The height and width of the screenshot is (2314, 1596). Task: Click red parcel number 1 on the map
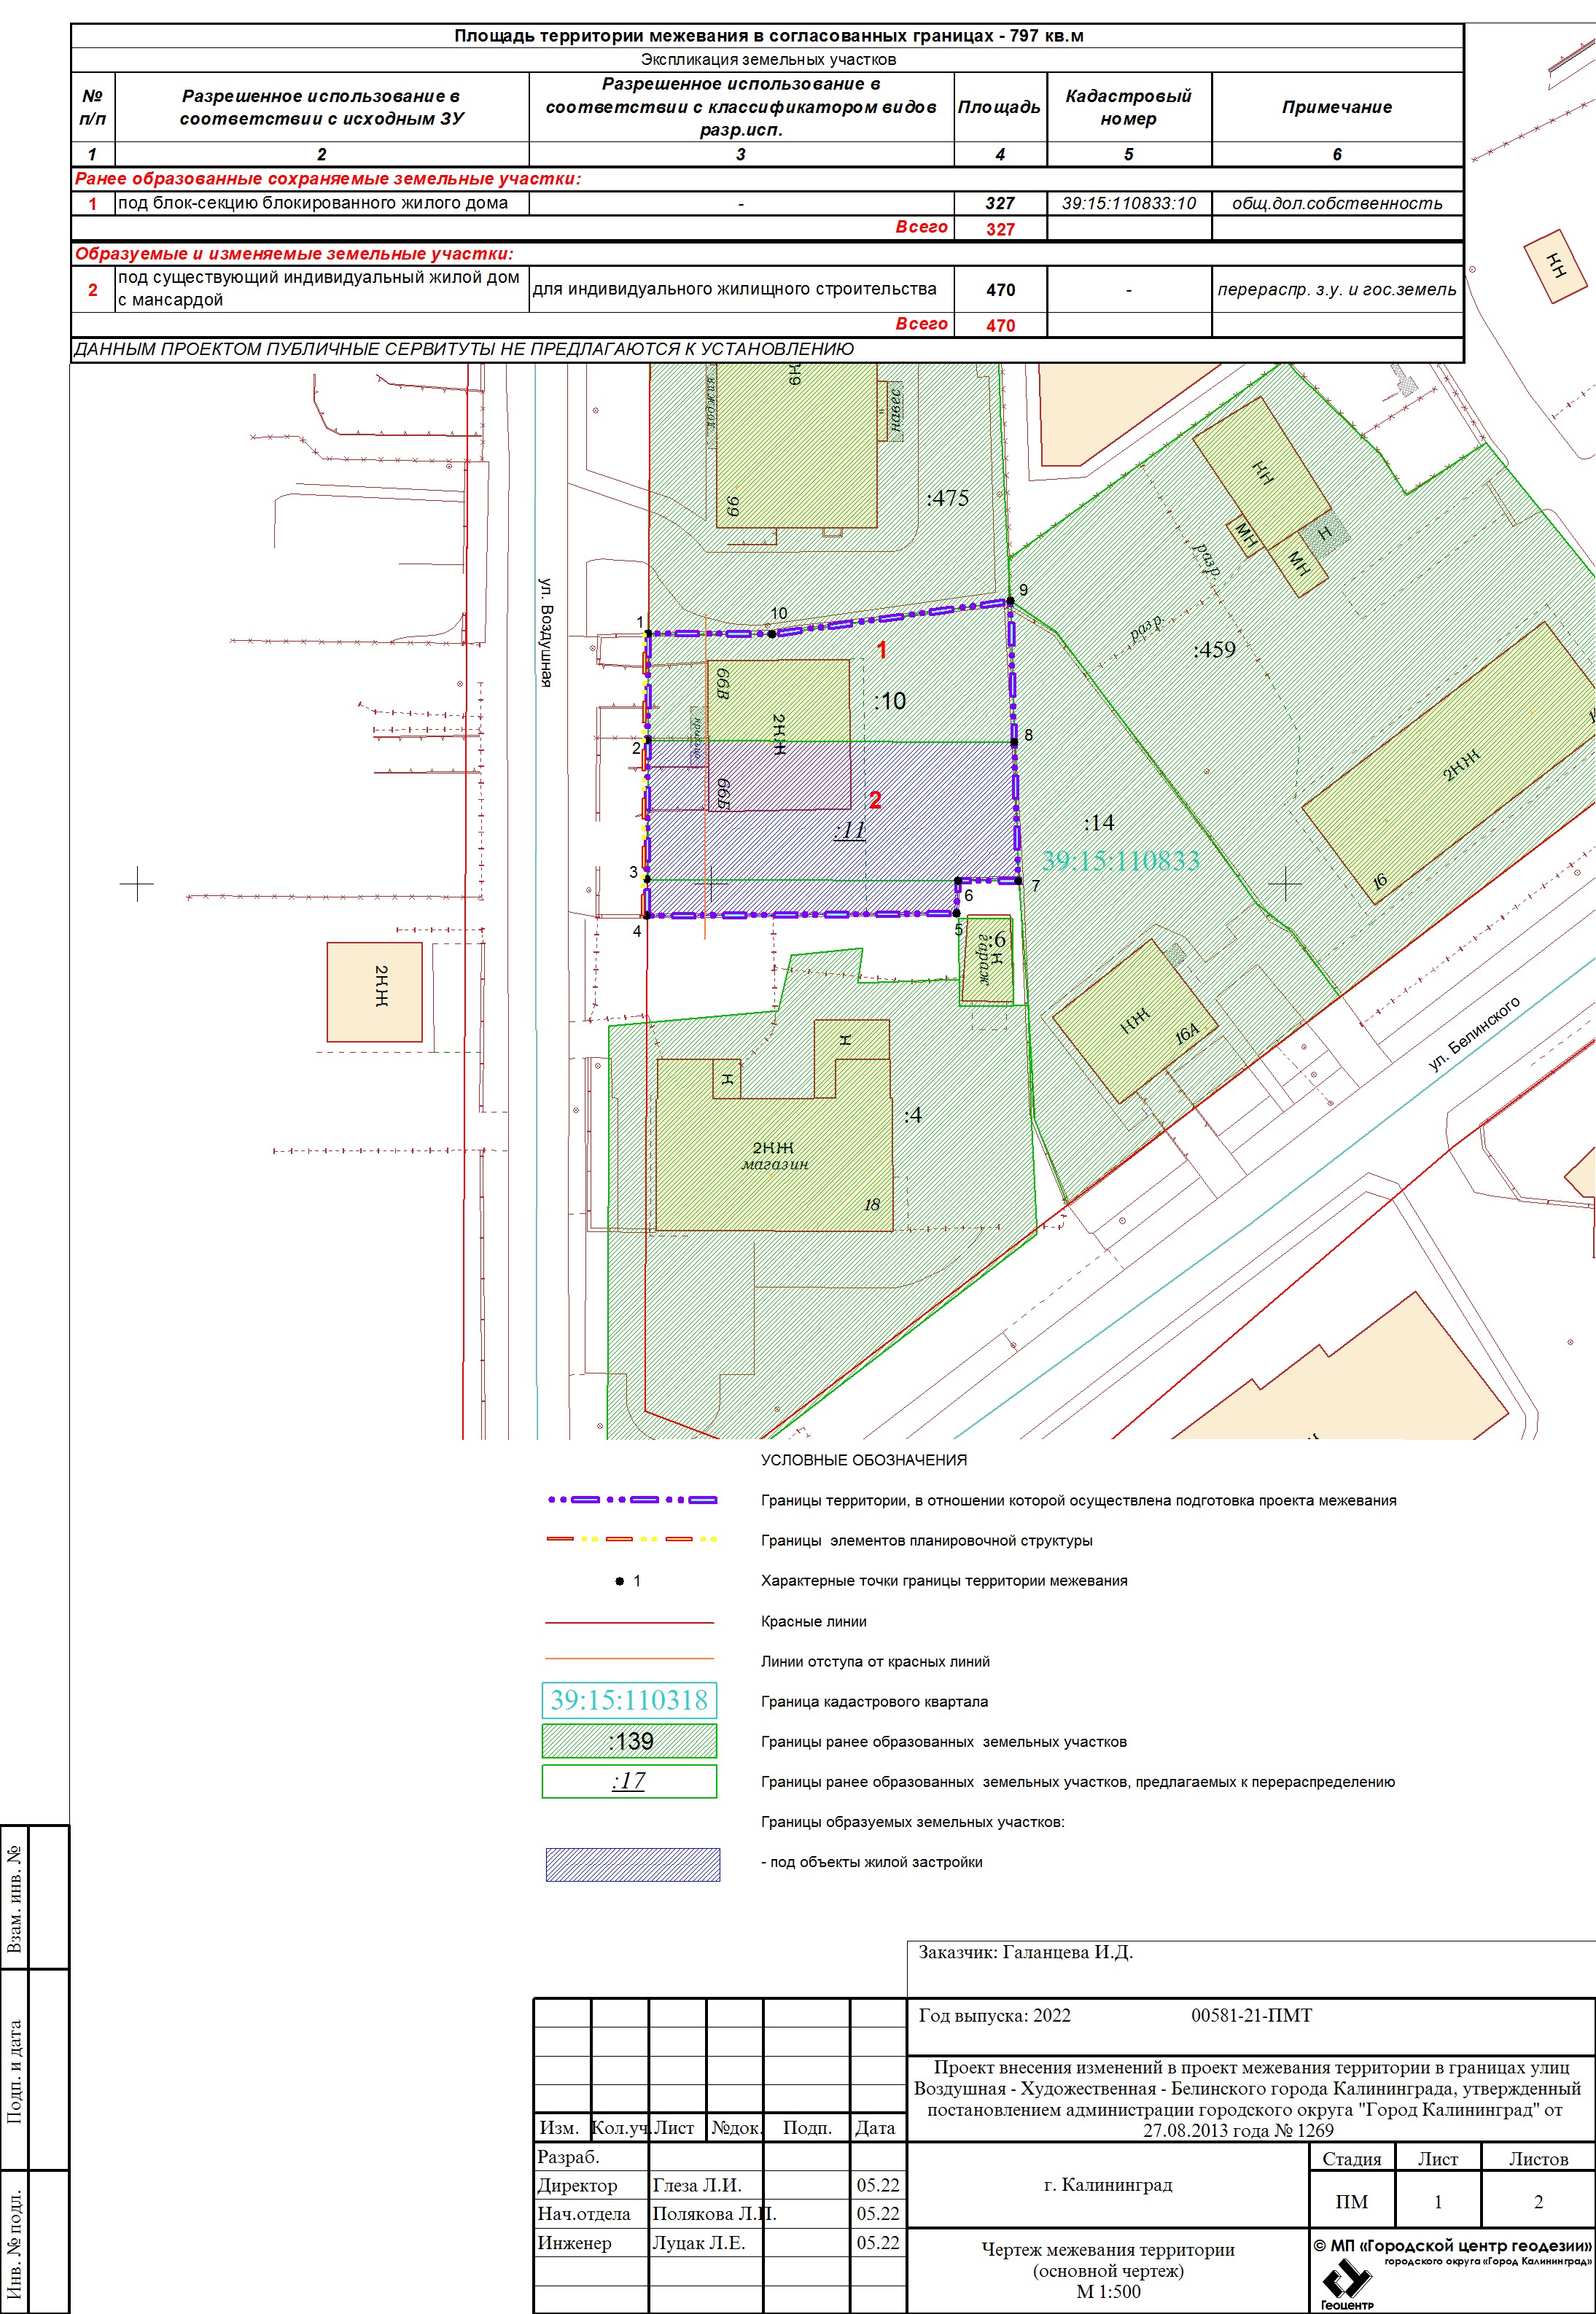(882, 650)
